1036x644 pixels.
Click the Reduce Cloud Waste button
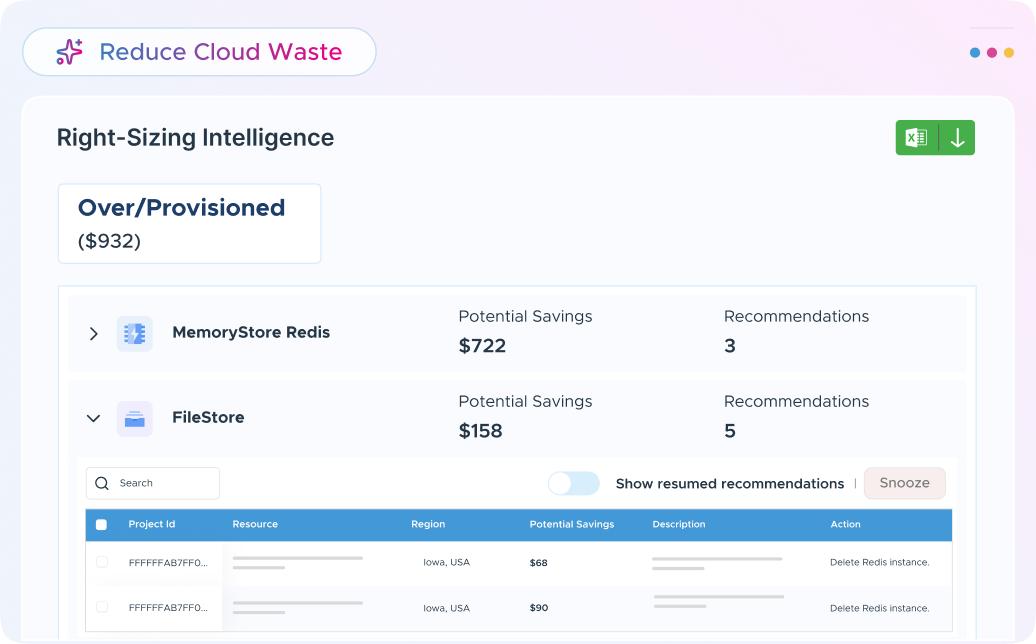coord(199,52)
